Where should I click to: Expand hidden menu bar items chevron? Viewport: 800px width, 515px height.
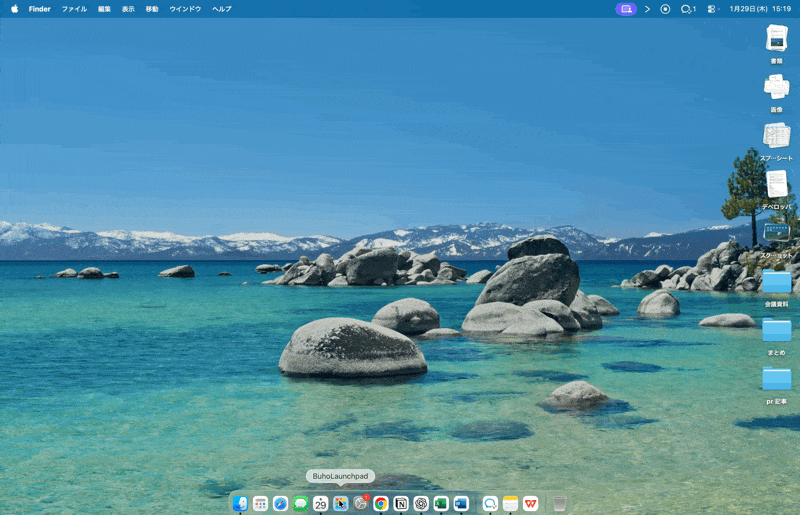pos(647,9)
